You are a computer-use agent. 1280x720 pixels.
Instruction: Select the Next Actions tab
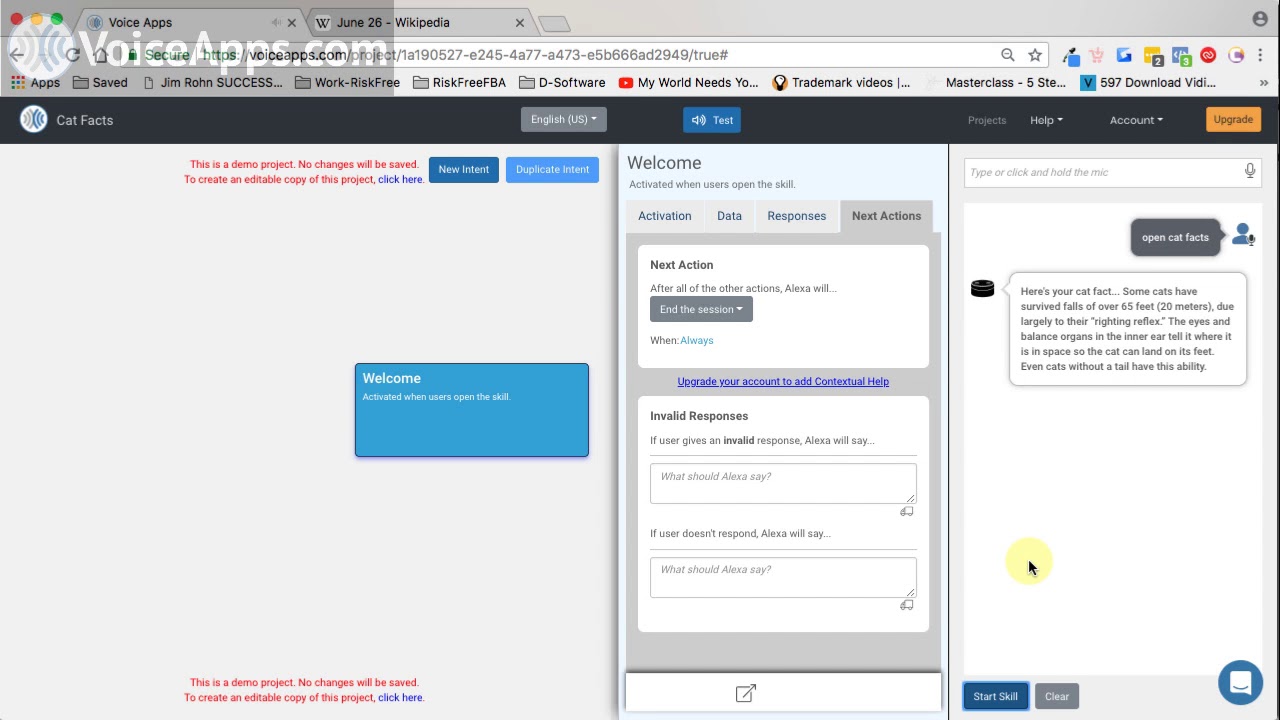(886, 216)
